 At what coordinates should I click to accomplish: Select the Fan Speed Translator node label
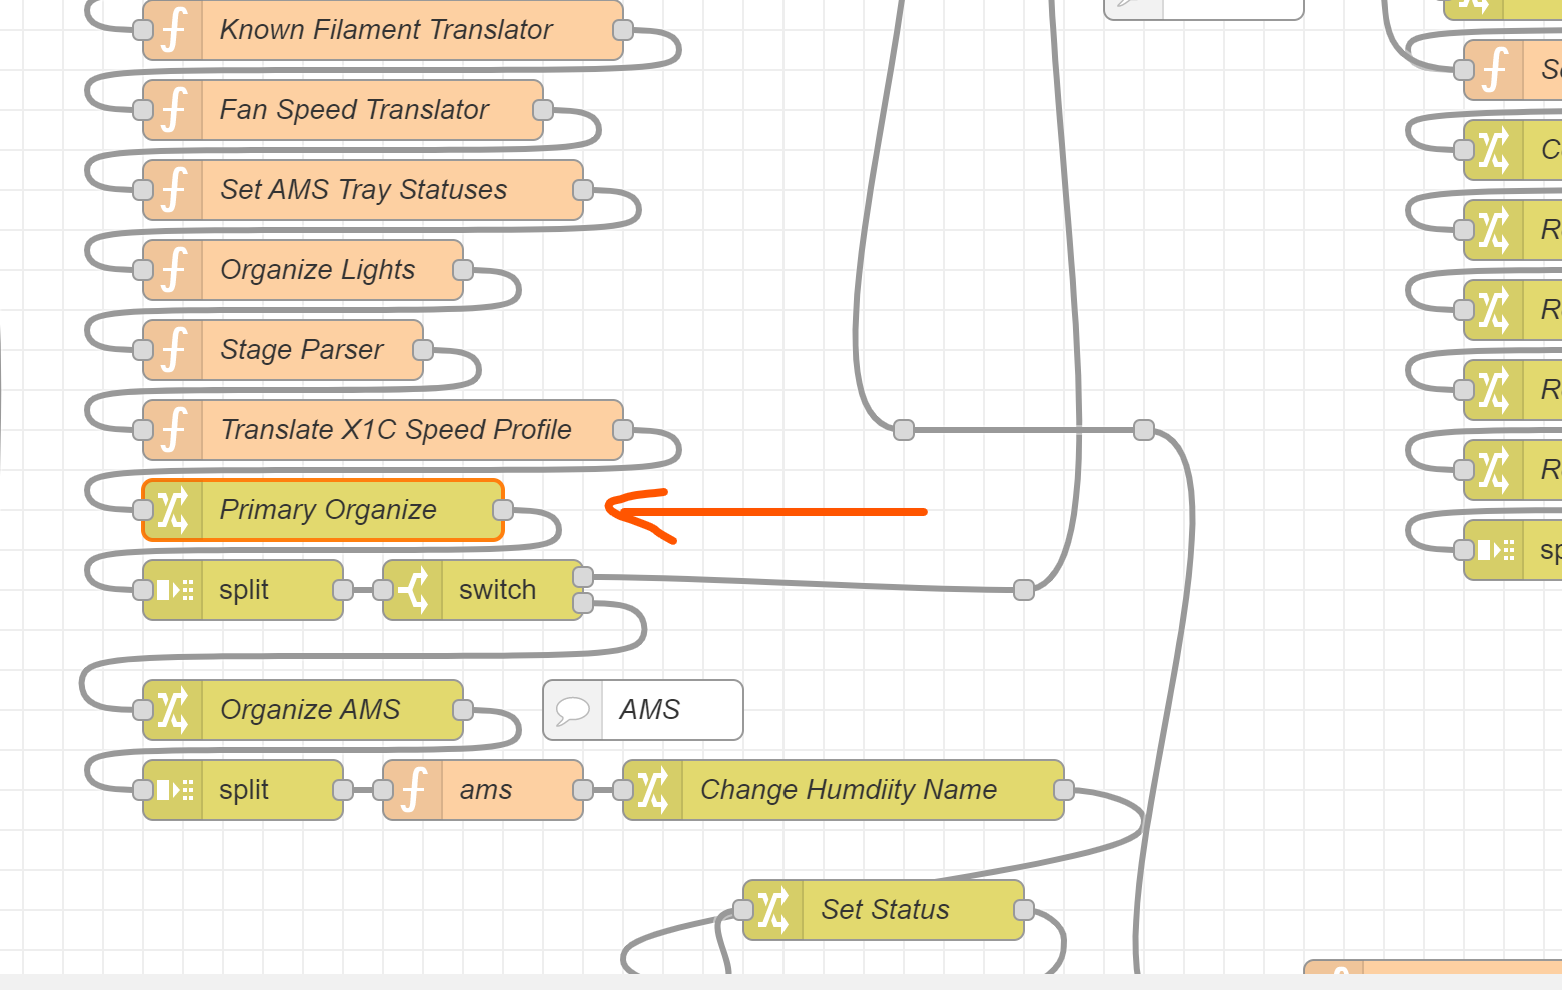tap(354, 110)
